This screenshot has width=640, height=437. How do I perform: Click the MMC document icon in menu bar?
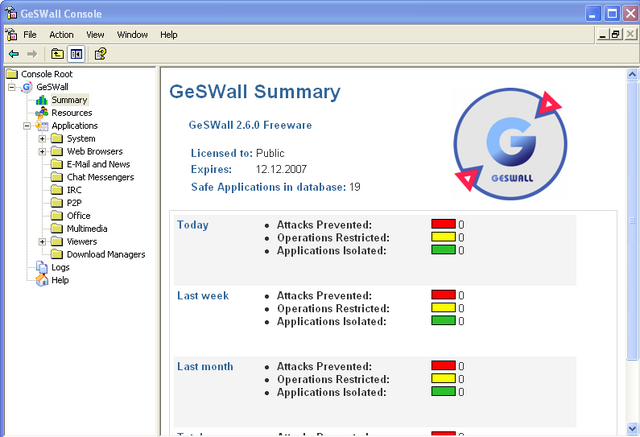pos(12,35)
